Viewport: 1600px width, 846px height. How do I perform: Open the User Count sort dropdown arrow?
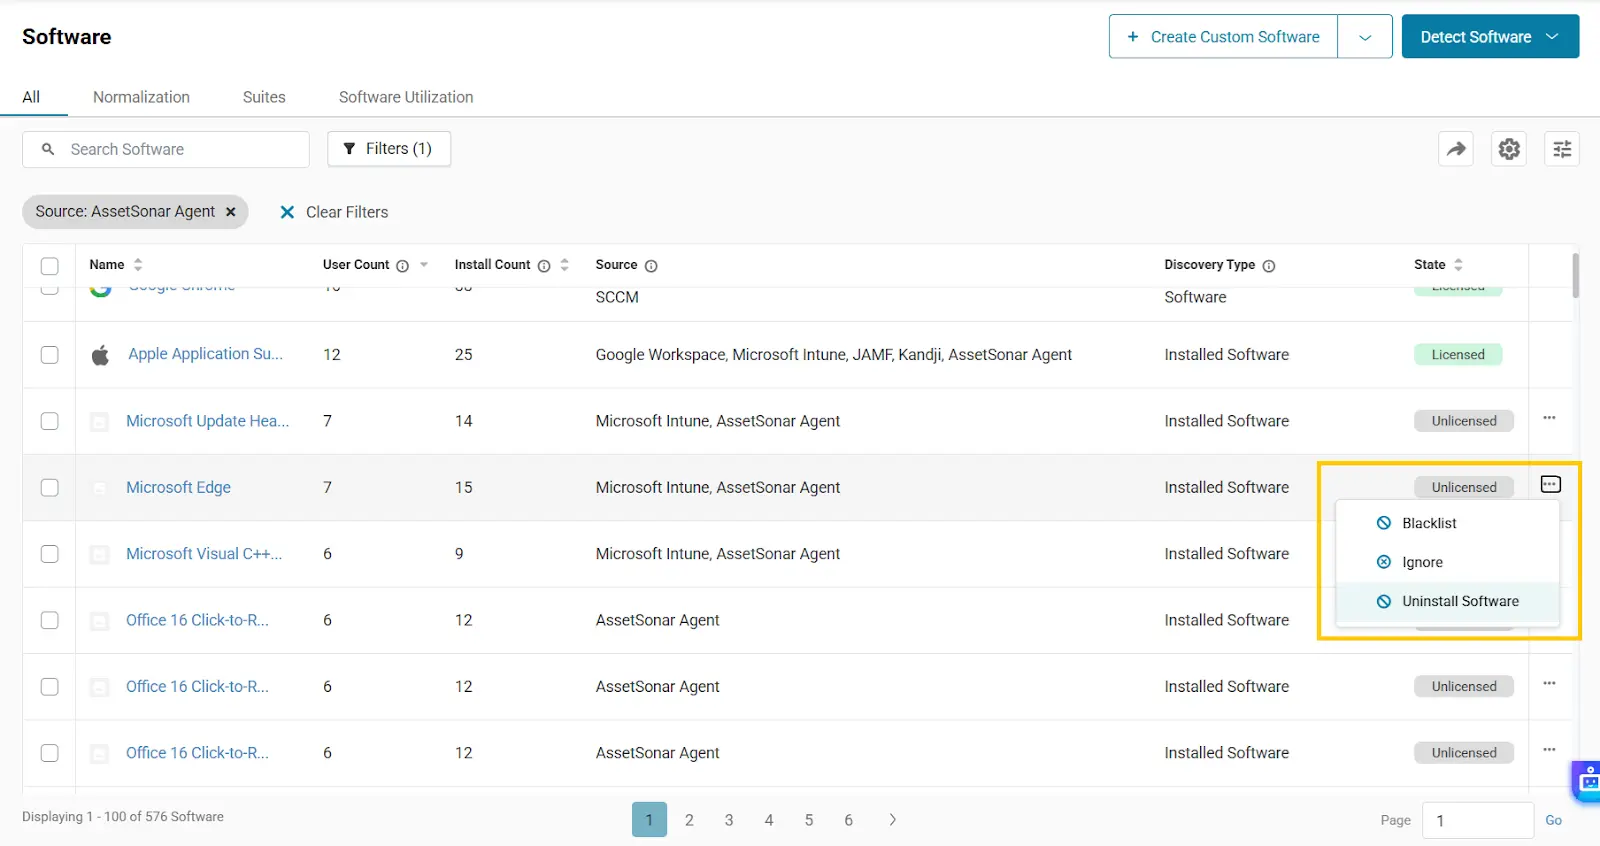coord(424,265)
